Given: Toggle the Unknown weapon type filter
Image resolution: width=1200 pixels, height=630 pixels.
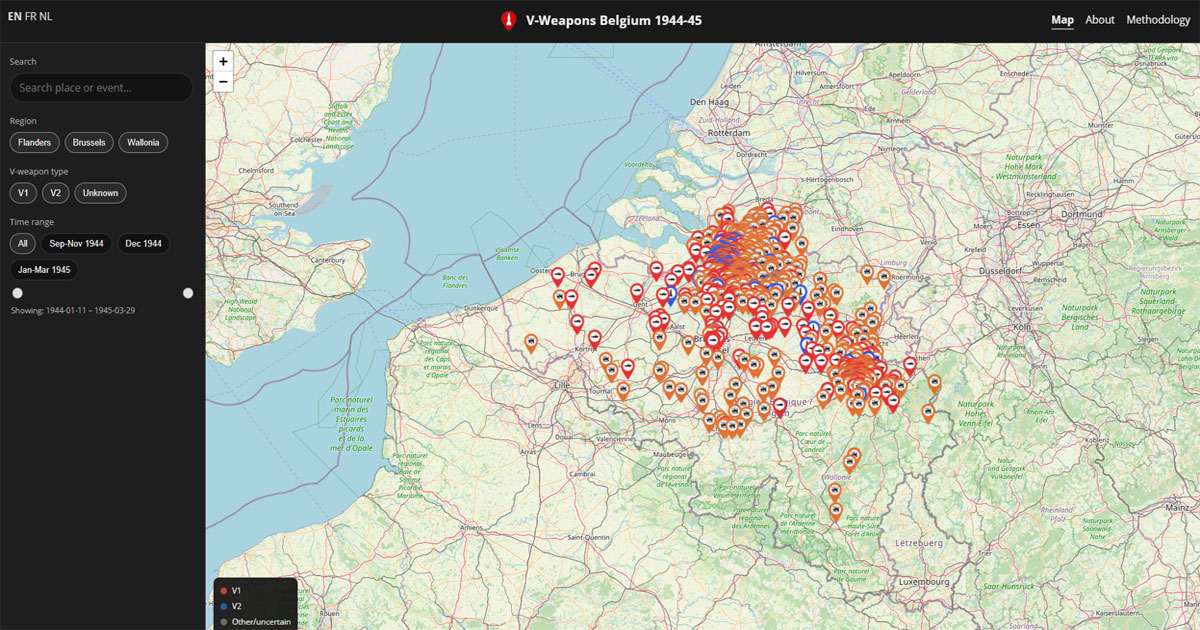Looking at the screenshot, I should (100, 192).
